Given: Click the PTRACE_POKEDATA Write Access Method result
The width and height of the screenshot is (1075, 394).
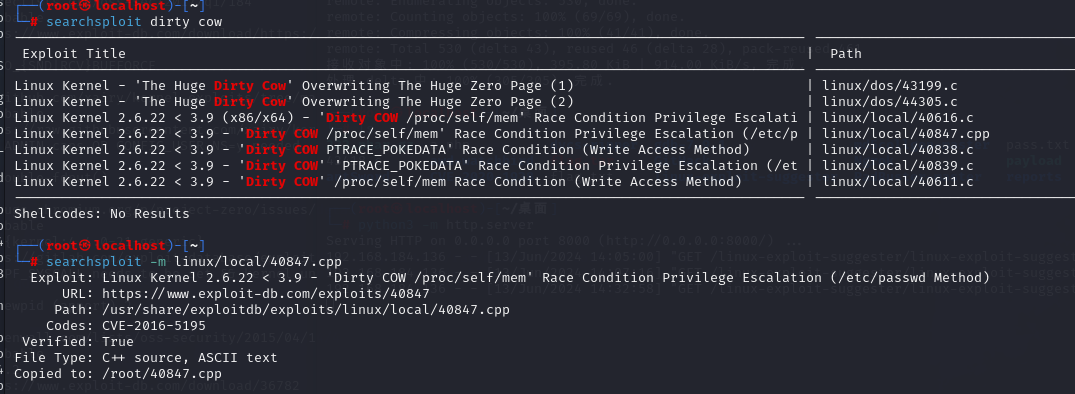Looking at the screenshot, I should point(382,149).
